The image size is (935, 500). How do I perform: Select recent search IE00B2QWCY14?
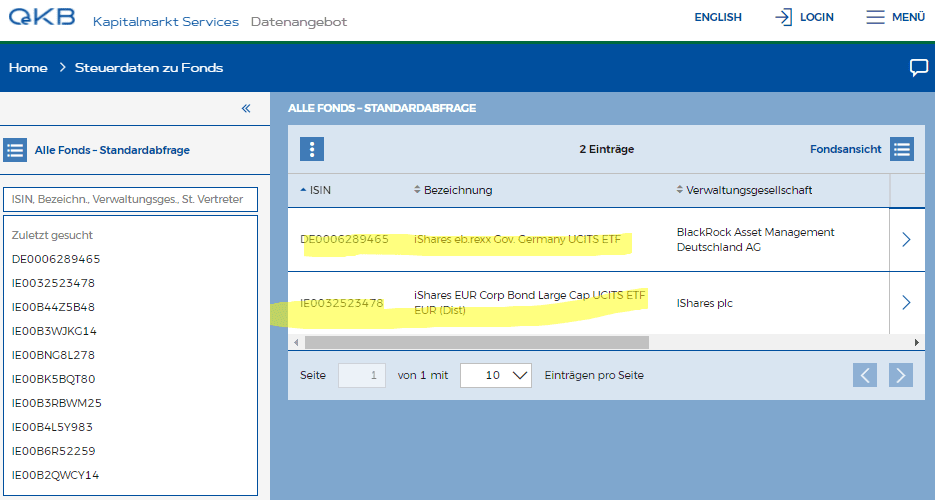coord(55,475)
